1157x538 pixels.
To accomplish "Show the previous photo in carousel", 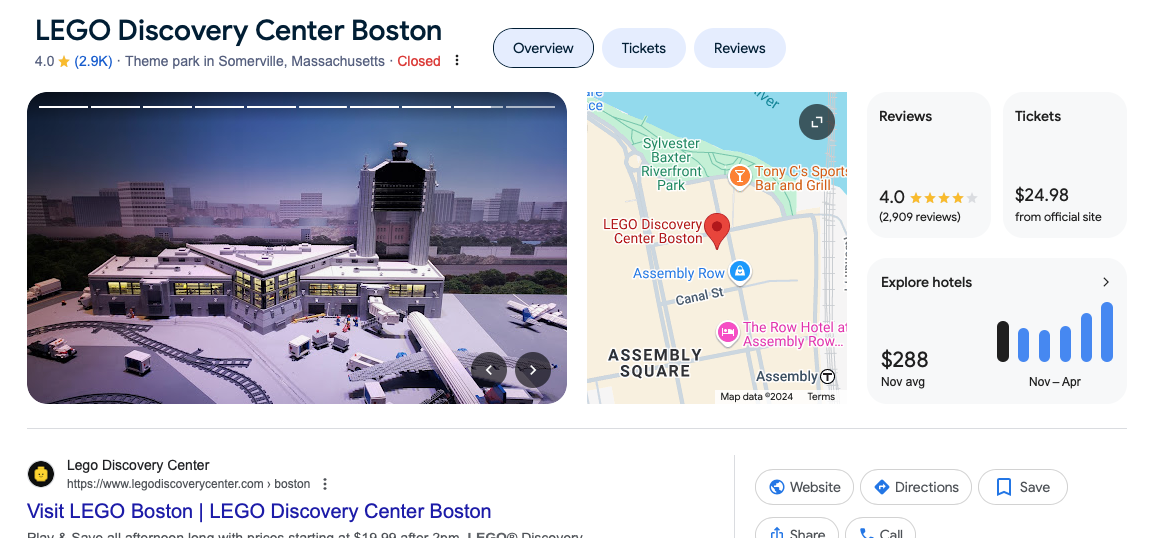I will click(489, 370).
